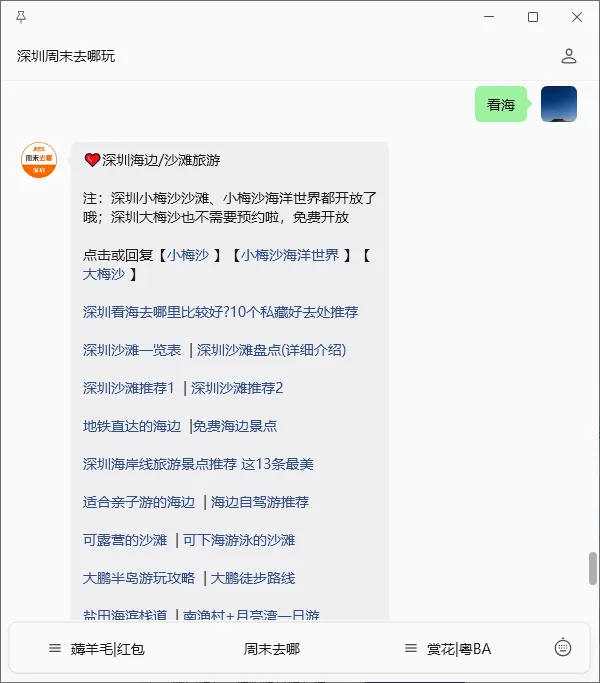Screen dimensions: 600x683
Task: Click the chat scrollbar thumb
Action: (x=593, y=568)
